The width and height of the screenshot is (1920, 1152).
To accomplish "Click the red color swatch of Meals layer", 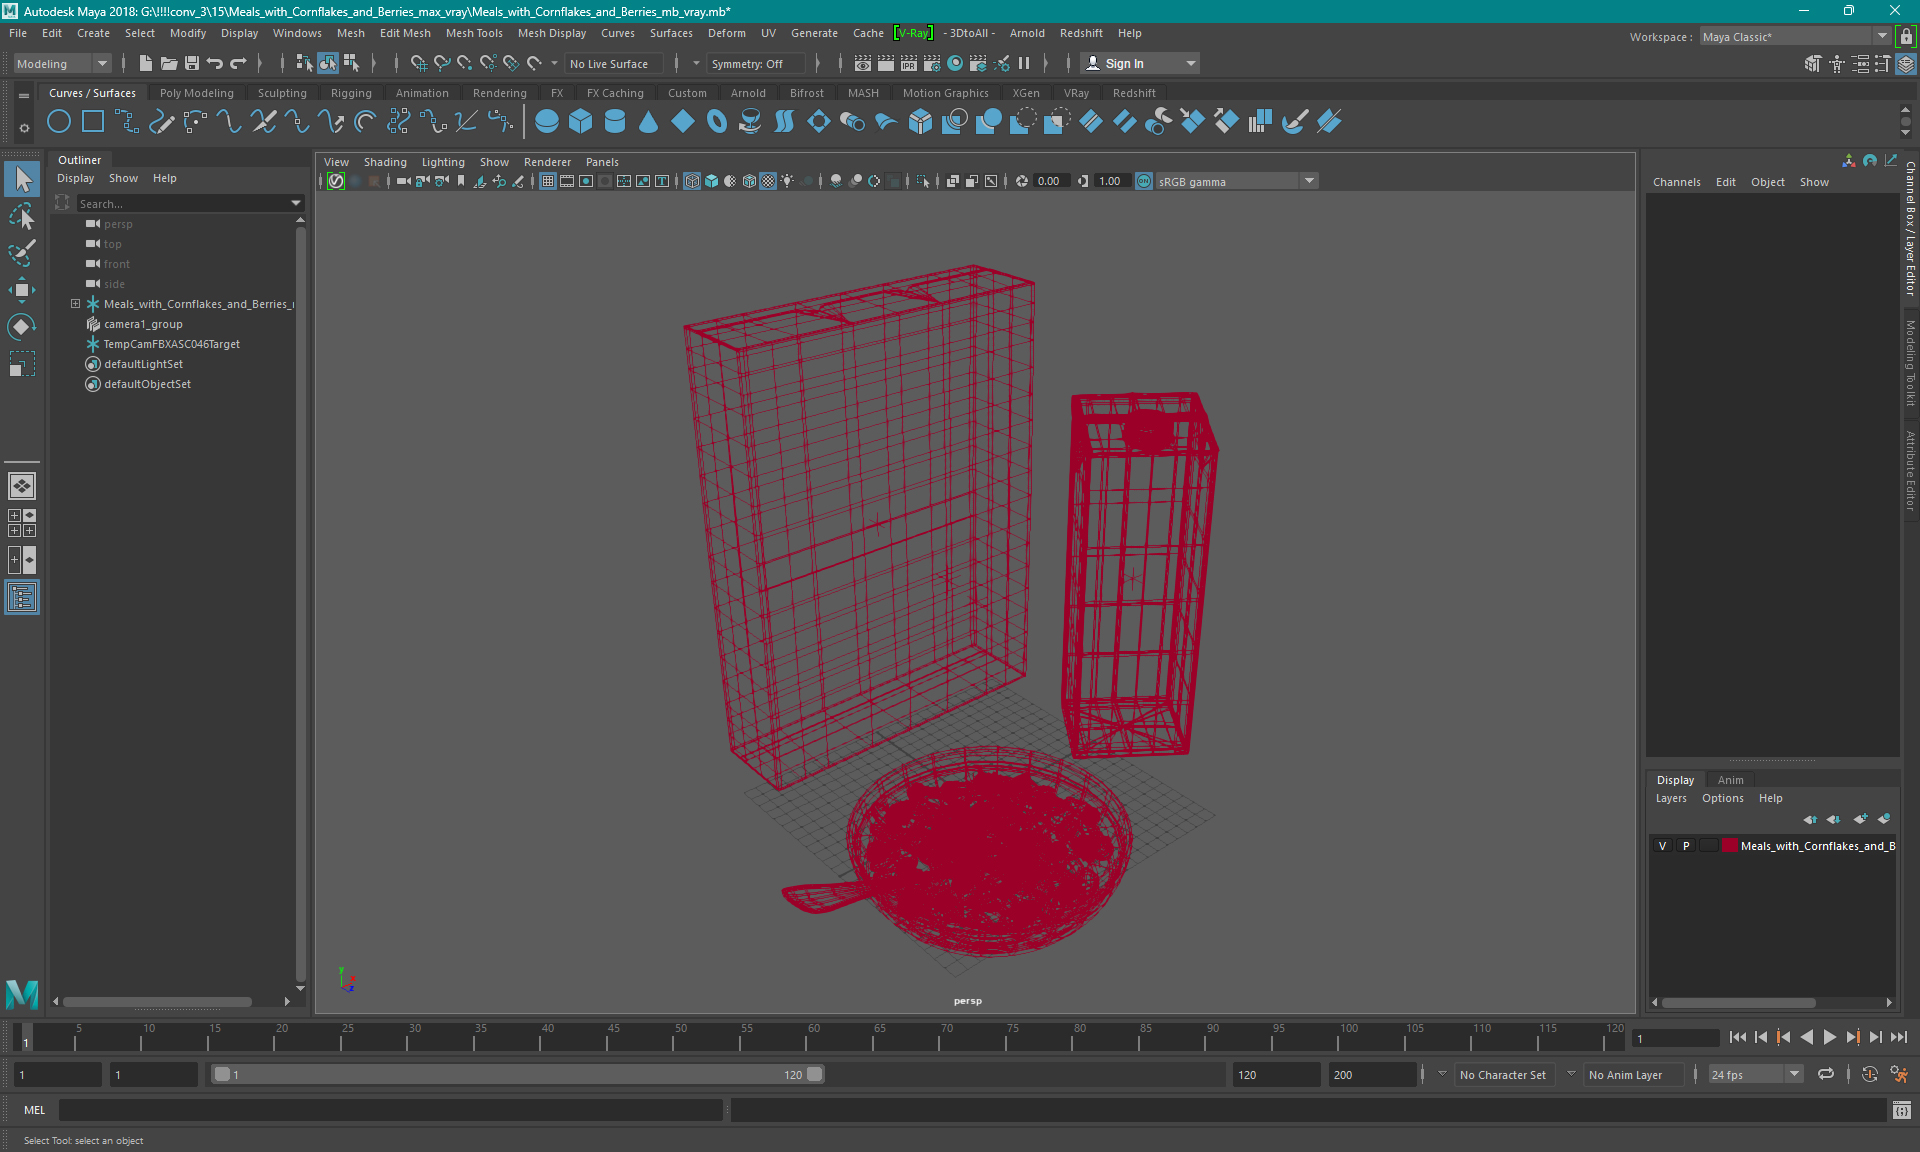I will coord(1729,846).
